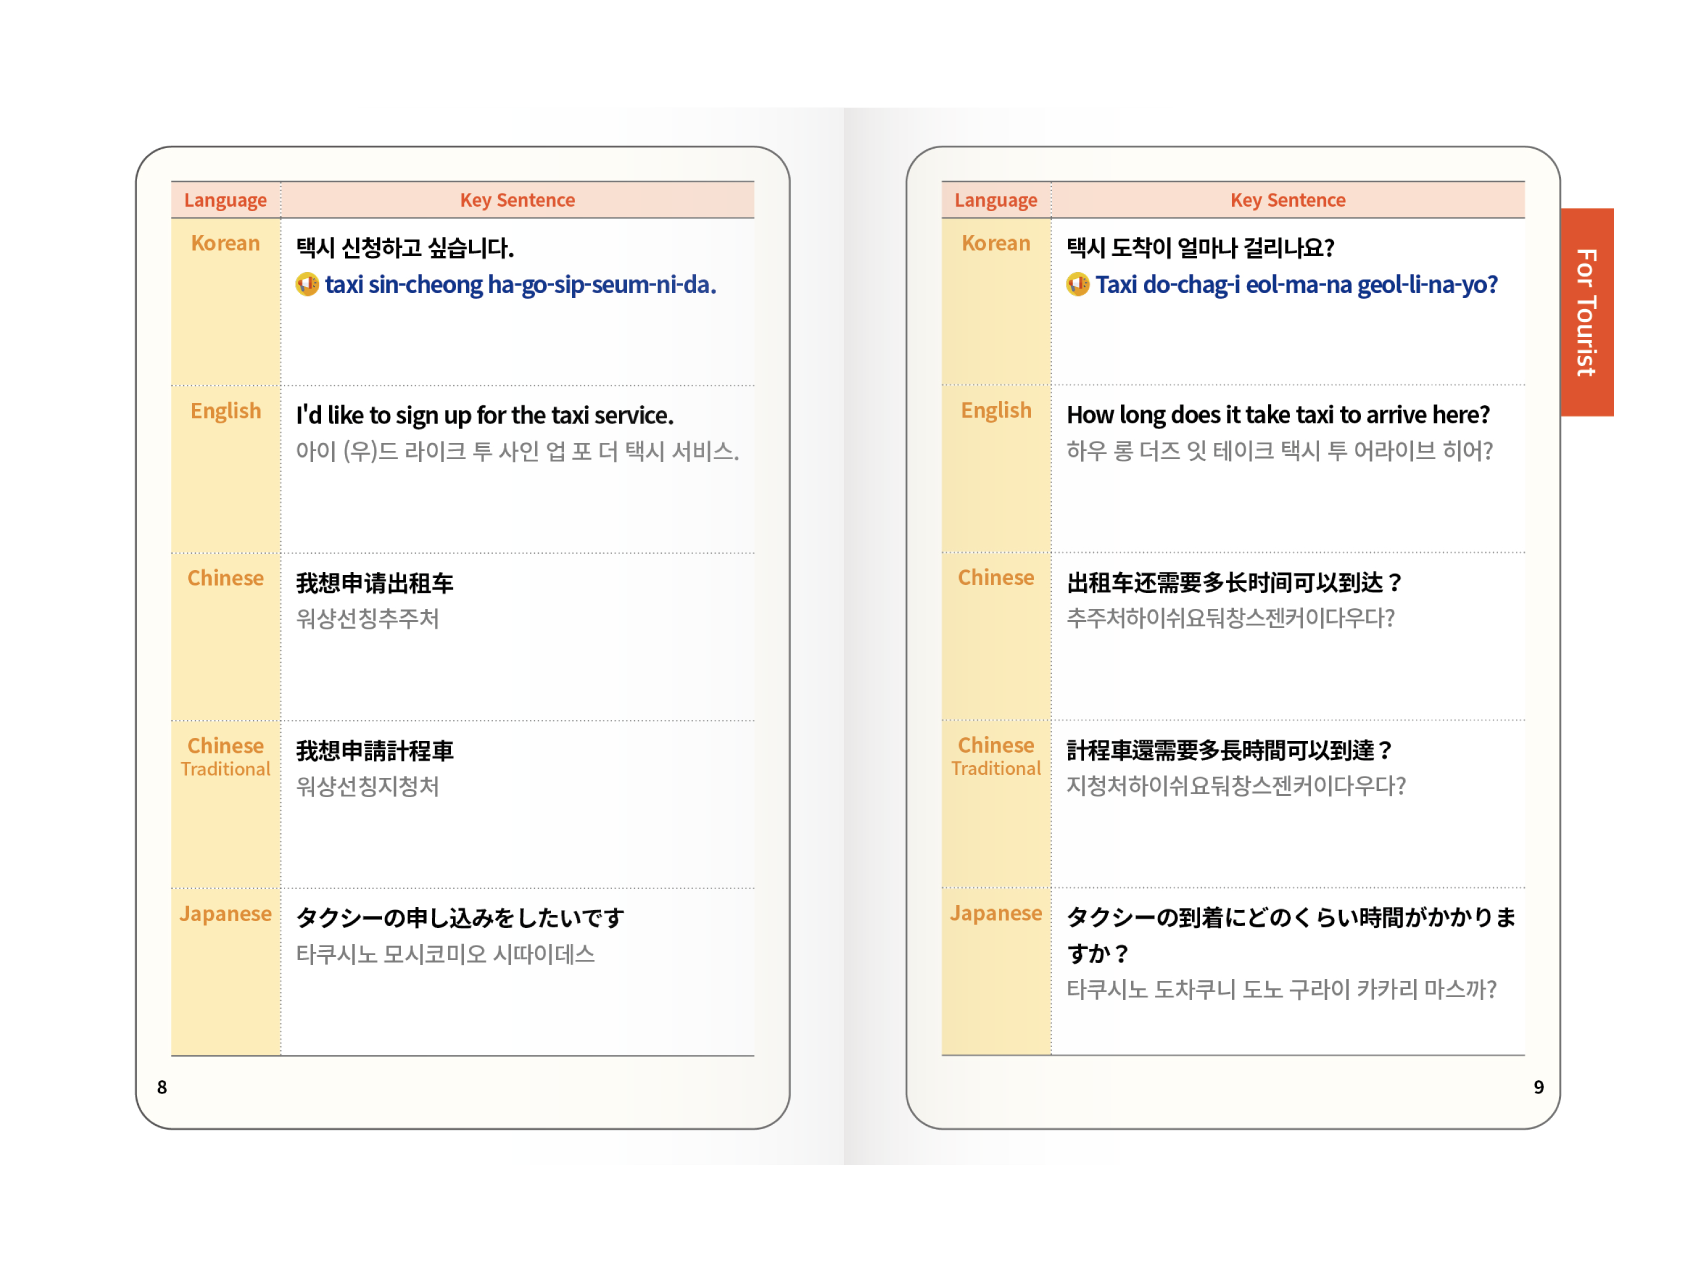
Task: Click the Japanese label on page 9
Action: tap(996, 914)
